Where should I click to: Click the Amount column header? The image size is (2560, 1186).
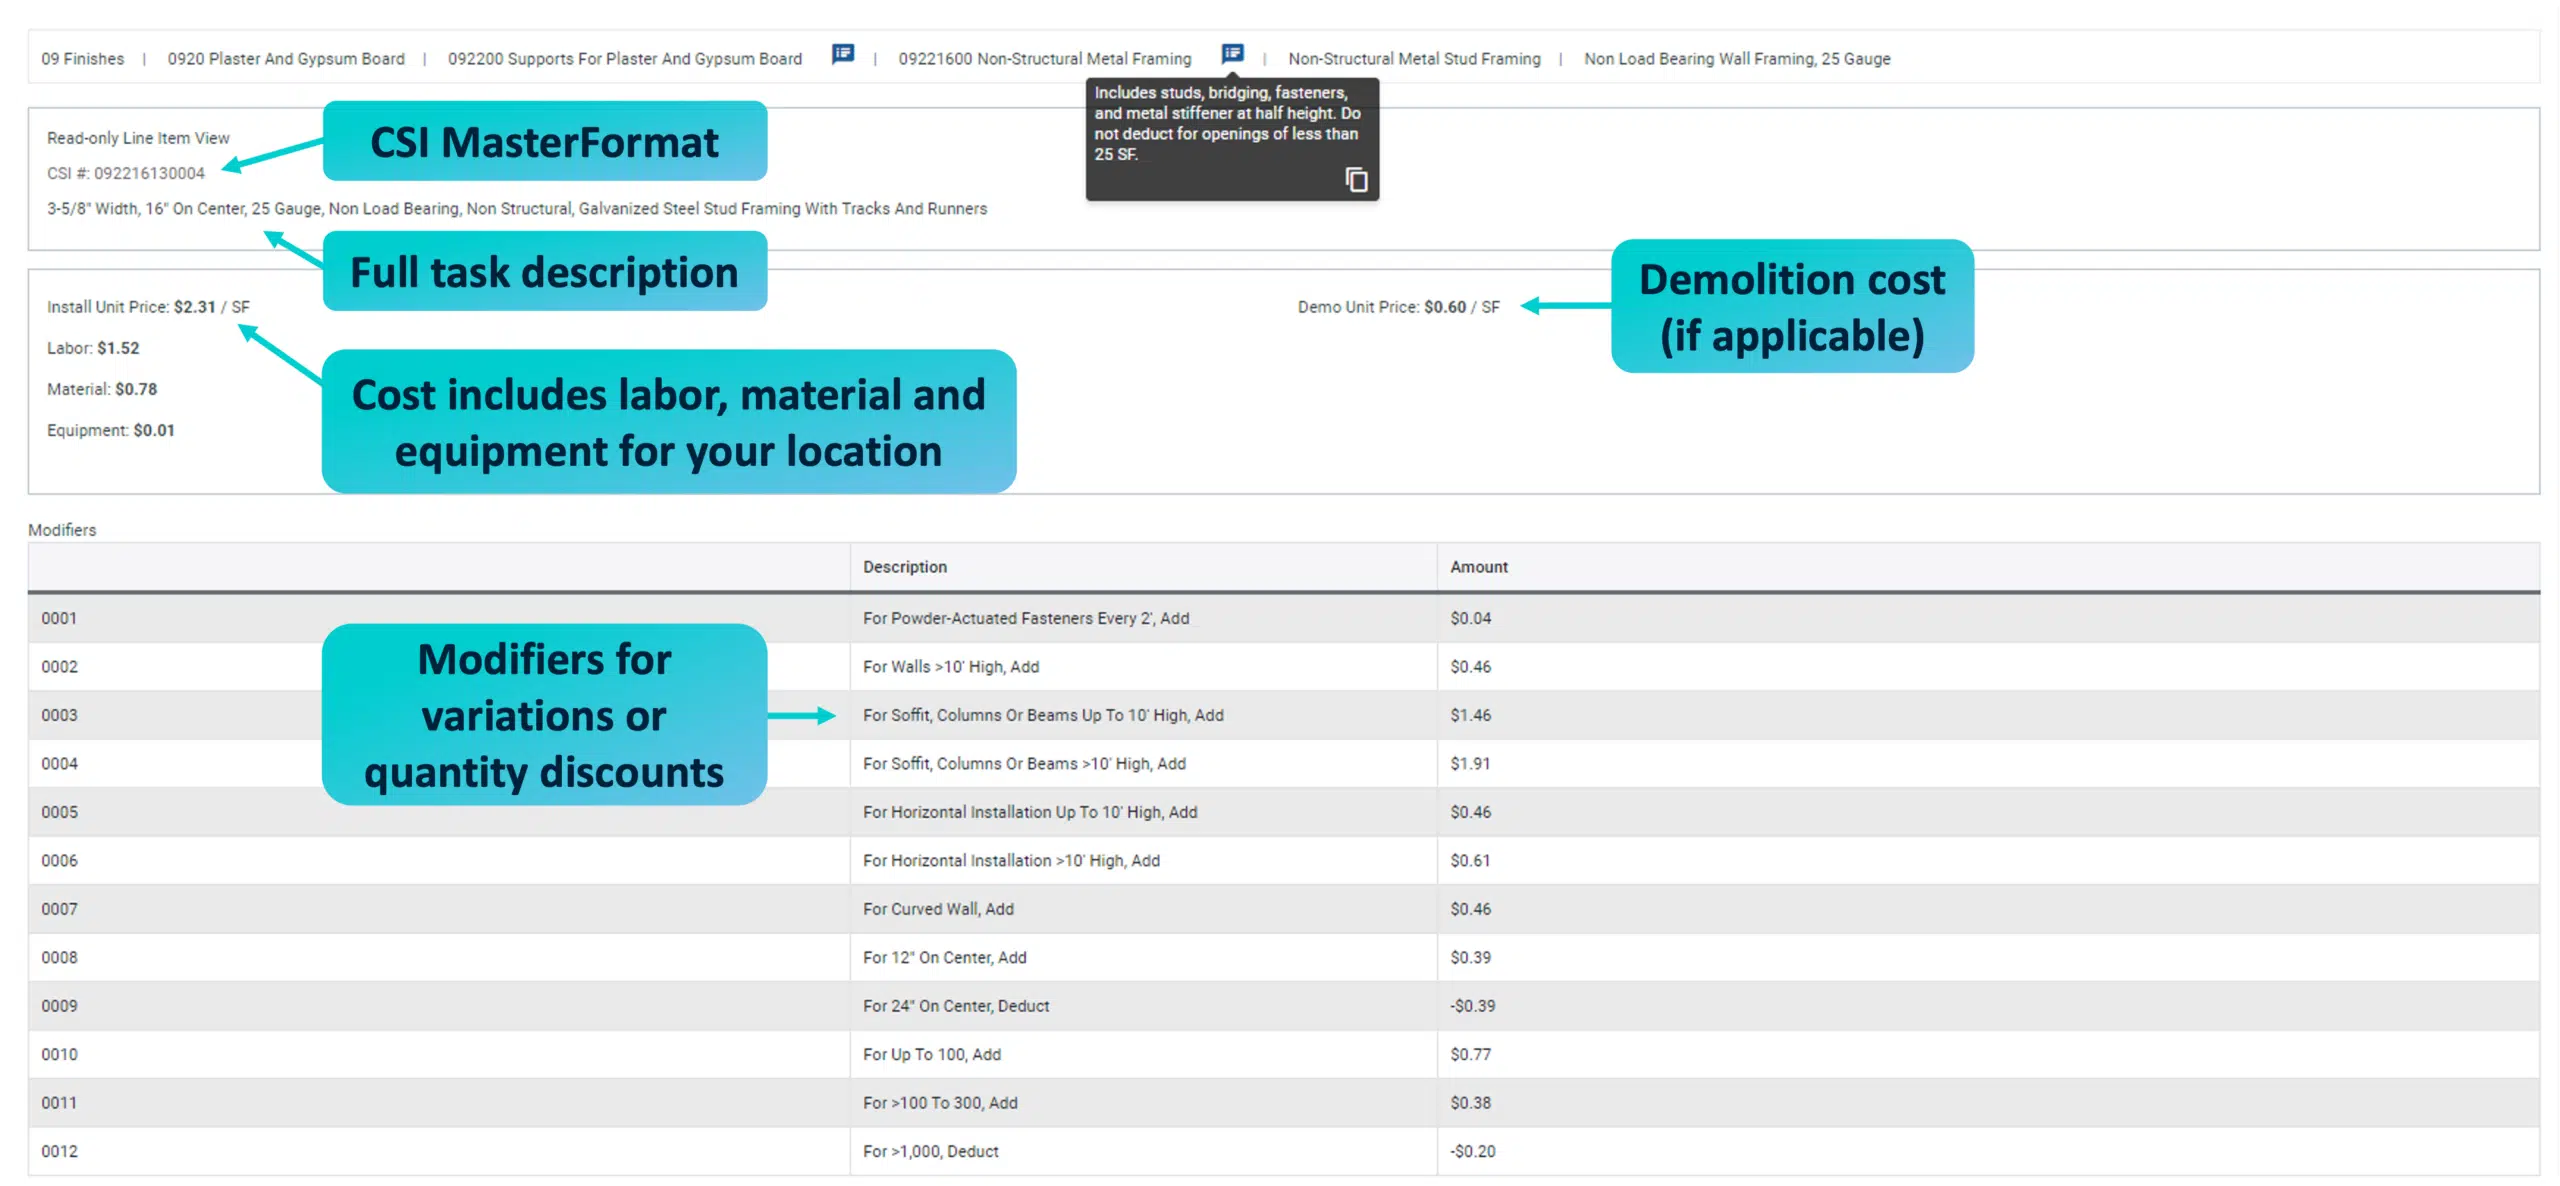click(x=1479, y=567)
